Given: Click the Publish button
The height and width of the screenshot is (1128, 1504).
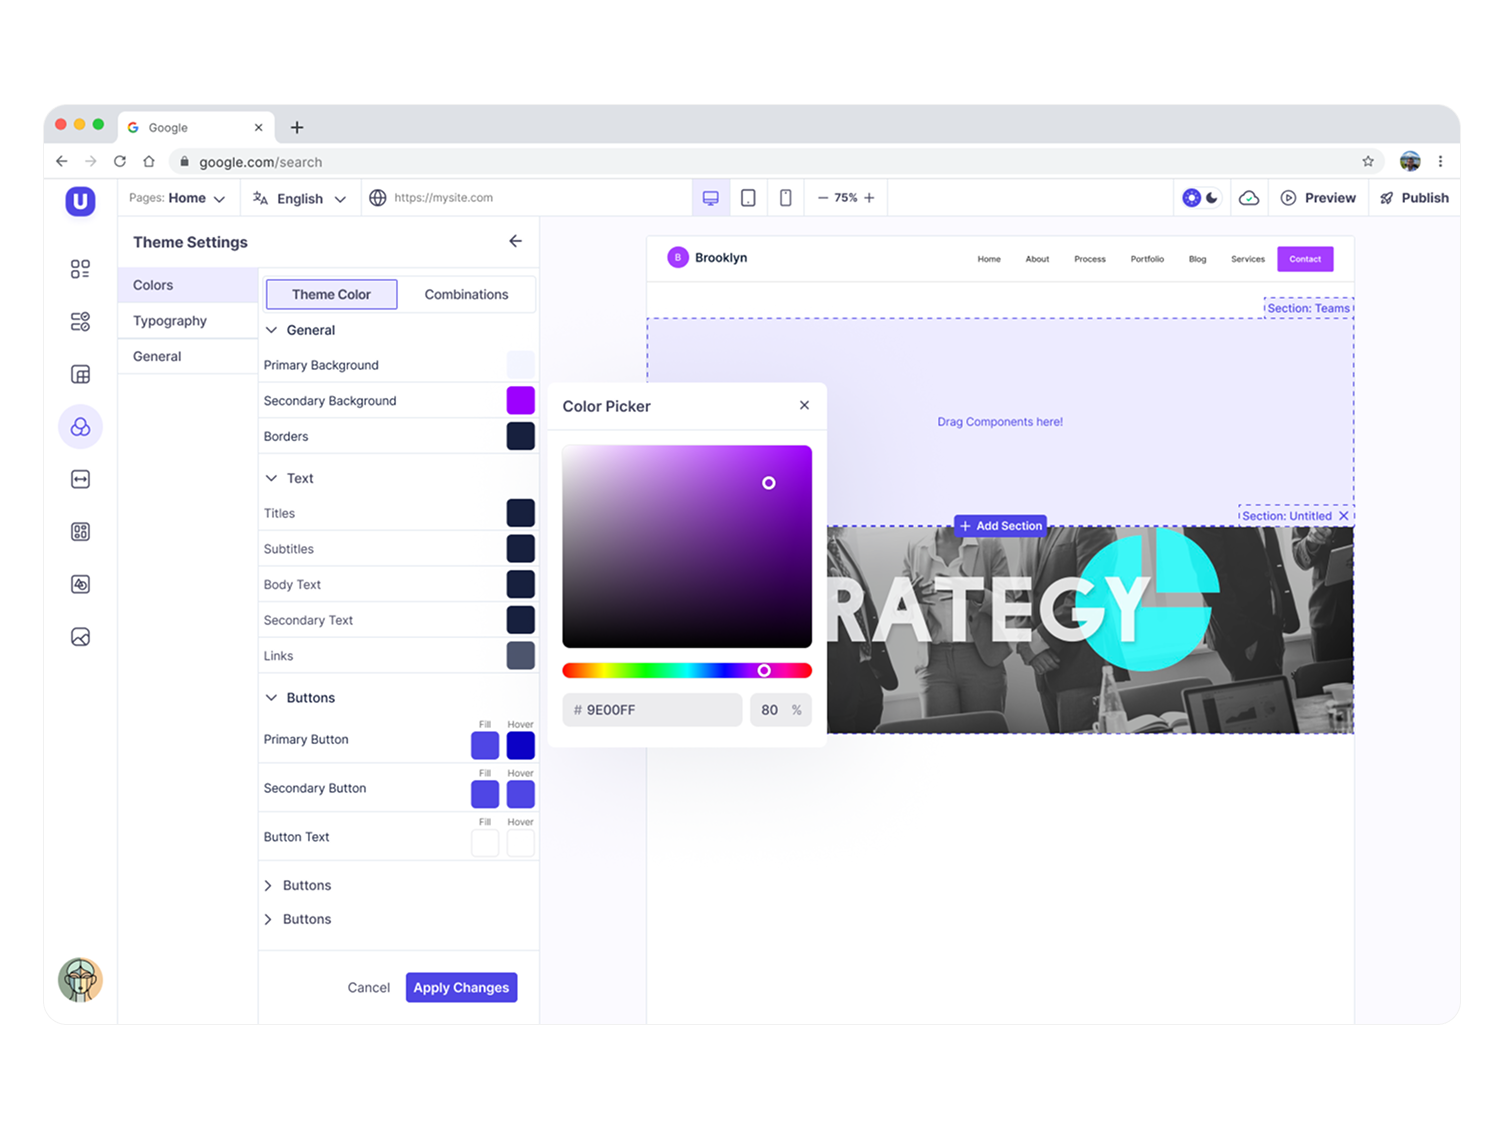Looking at the screenshot, I should pos(1414,198).
